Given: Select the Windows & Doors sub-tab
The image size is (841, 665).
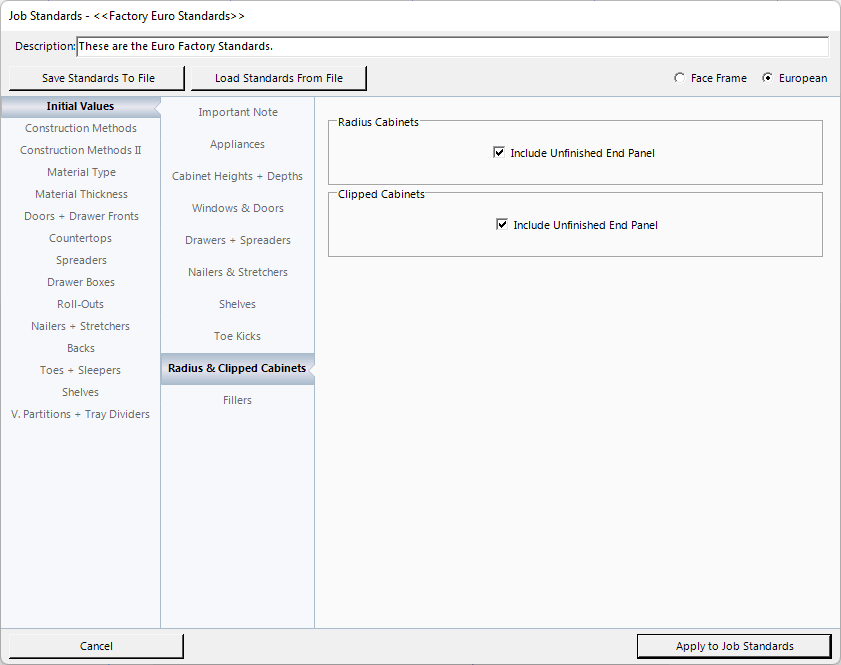Looking at the screenshot, I should (x=238, y=208).
